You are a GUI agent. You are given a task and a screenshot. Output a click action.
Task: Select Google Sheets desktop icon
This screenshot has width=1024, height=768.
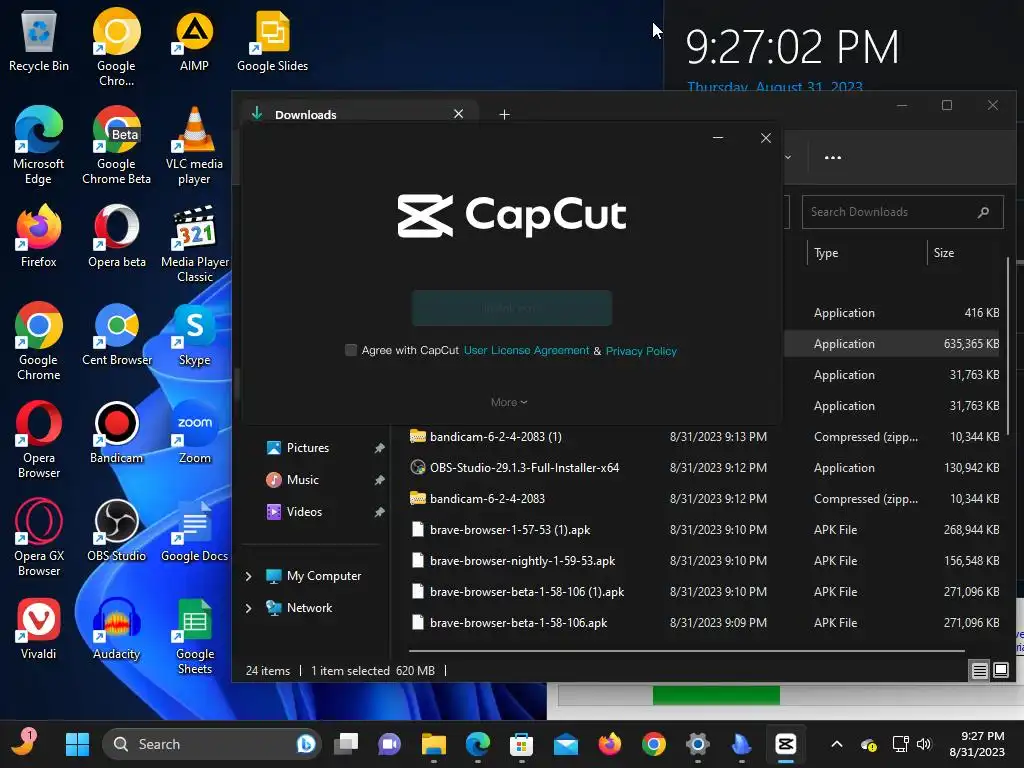point(194,636)
